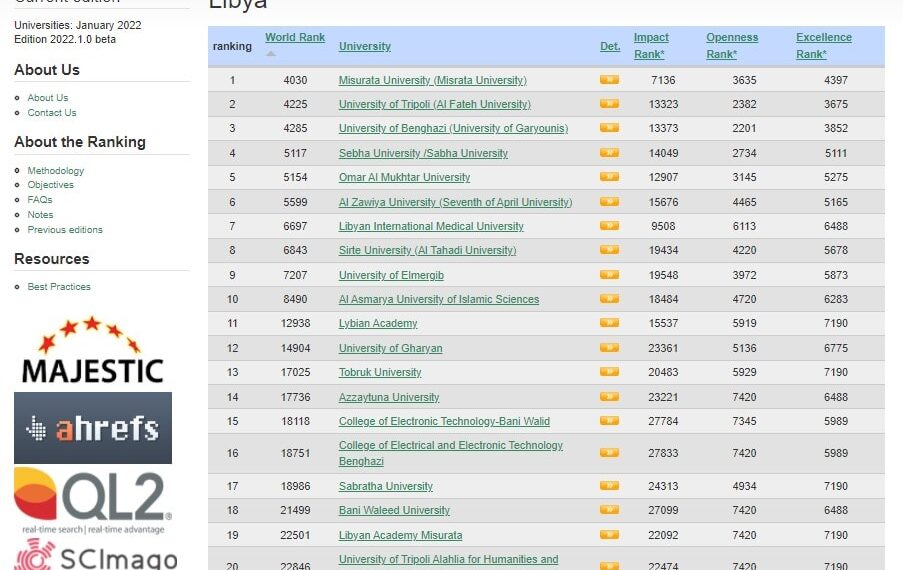Viewport: 903px width, 570px height.
Task: Open Previous editions sidebar link
Action: coord(65,230)
